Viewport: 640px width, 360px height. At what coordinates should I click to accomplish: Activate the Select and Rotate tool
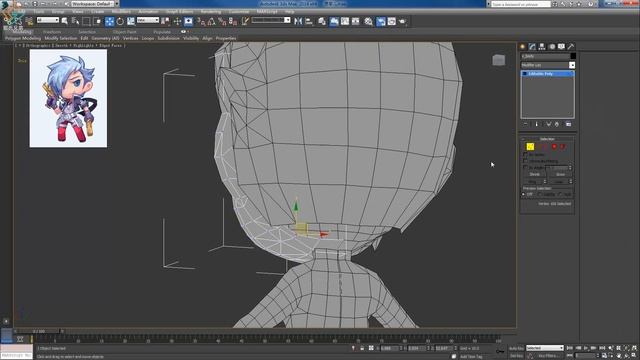point(120,22)
